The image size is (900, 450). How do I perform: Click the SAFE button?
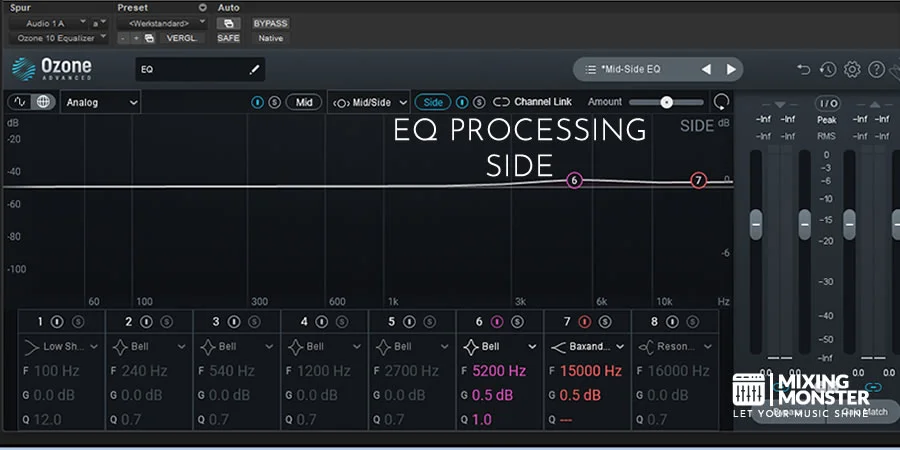[228, 38]
